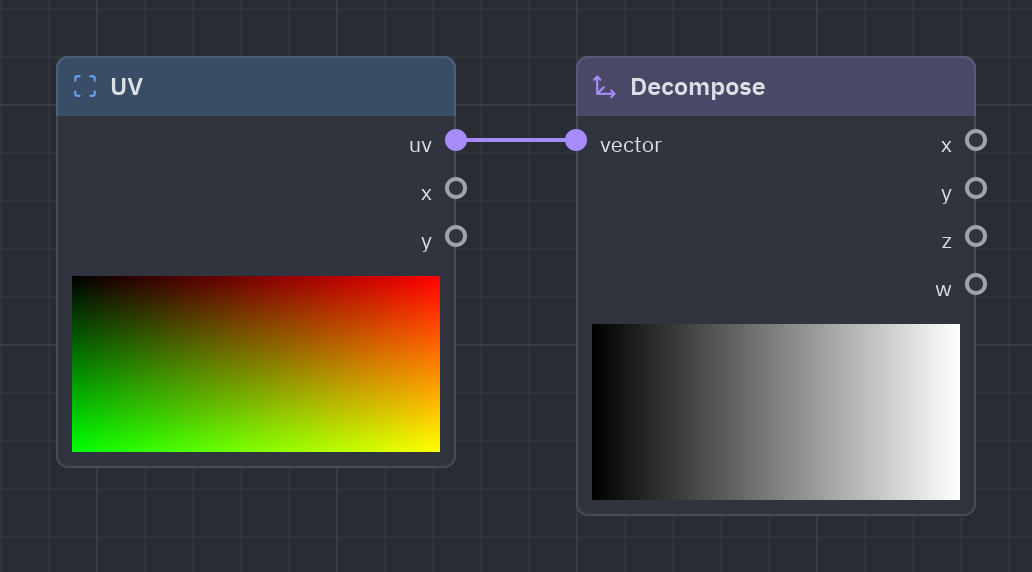The height and width of the screenshot is (572, 1032).
Task: Click the z output socket on Decompose
Action: [976, 236]
